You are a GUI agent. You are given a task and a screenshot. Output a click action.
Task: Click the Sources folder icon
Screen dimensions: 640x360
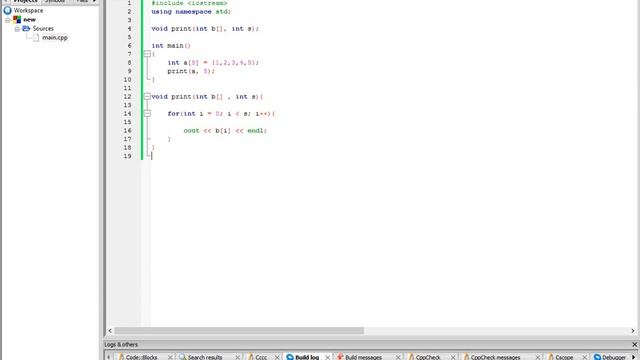click(x=26, y=29)
